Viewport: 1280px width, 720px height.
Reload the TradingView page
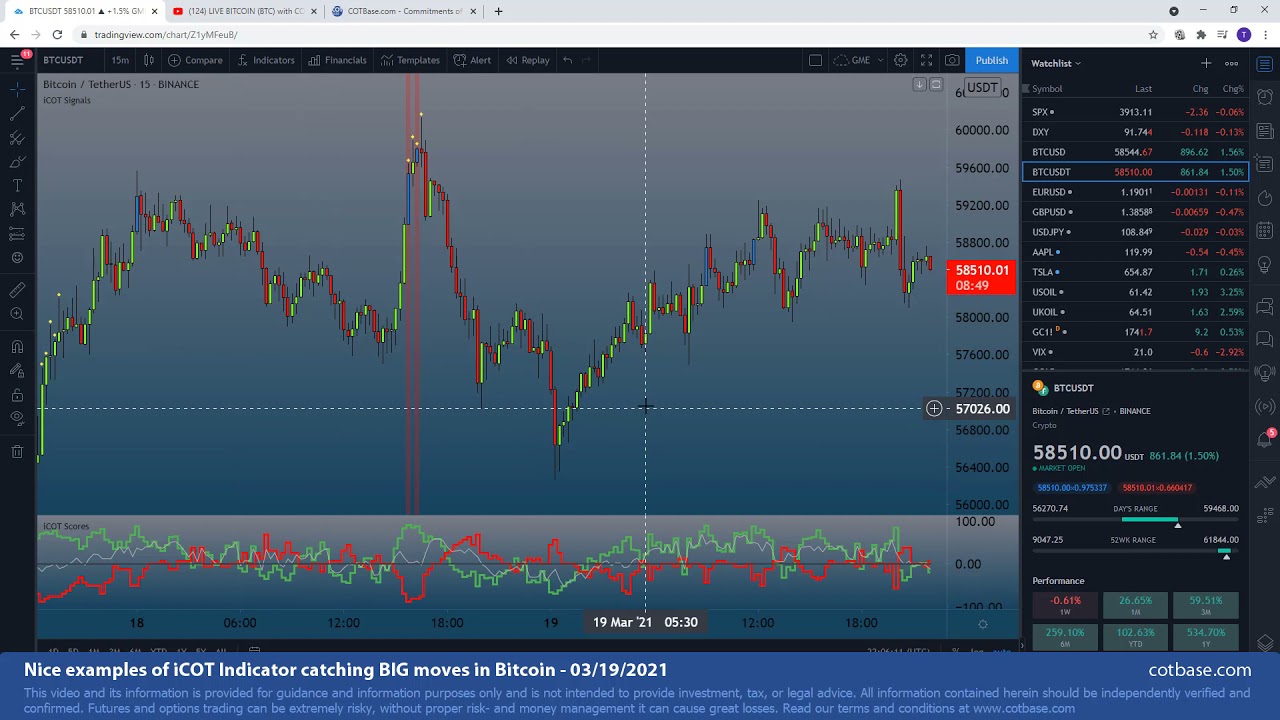(58, 34)
